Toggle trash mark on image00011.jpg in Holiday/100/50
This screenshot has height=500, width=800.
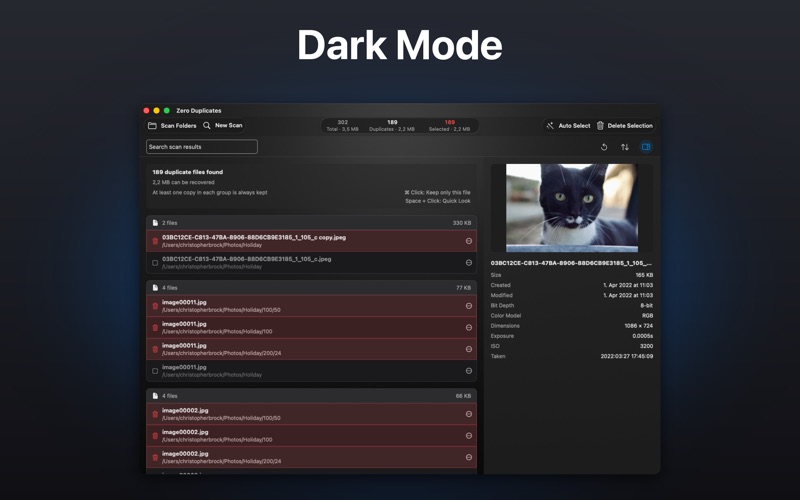[x=155, y=306]
